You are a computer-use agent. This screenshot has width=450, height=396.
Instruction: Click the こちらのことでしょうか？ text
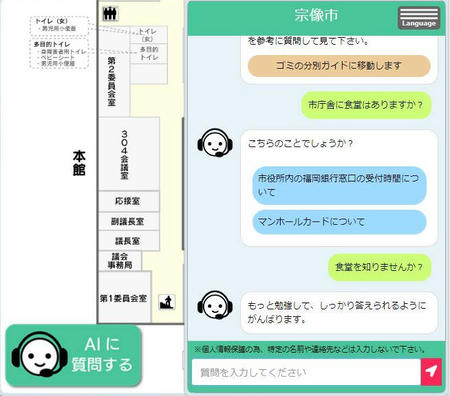coord(300,143)
